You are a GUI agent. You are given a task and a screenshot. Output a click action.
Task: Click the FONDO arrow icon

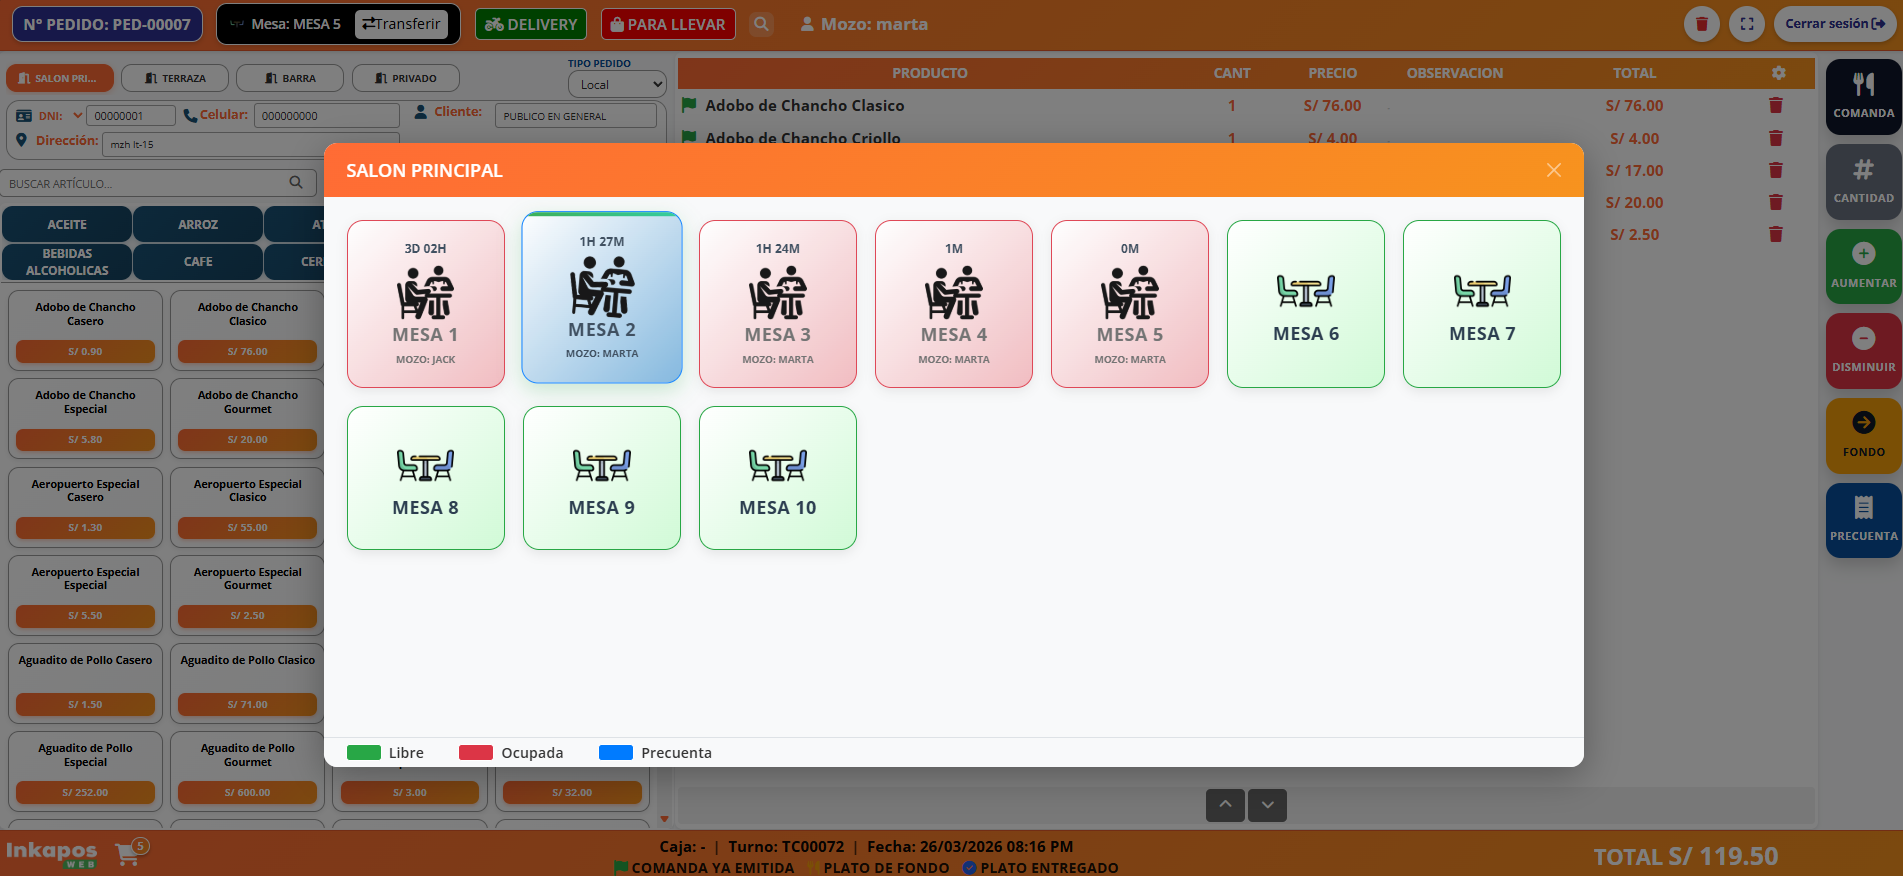click(x=1863, y=424)
